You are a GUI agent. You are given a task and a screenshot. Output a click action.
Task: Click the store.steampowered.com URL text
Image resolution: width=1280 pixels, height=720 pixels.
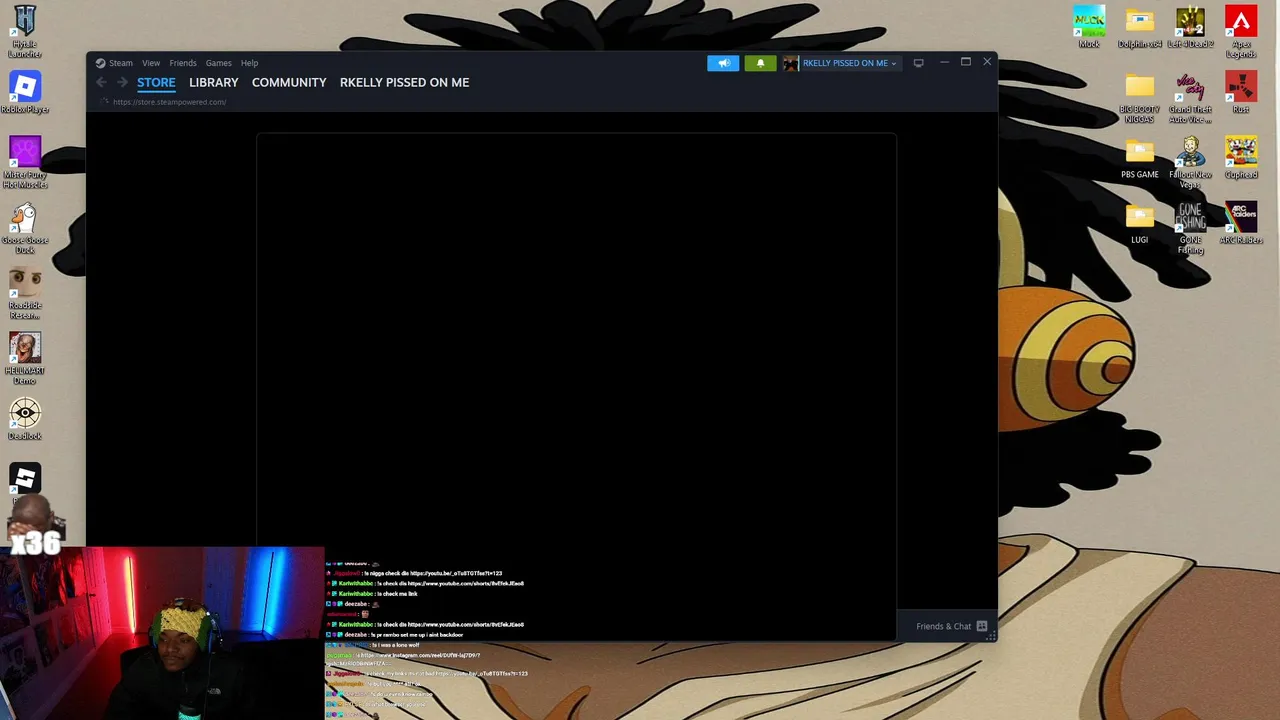pos(169,102)
